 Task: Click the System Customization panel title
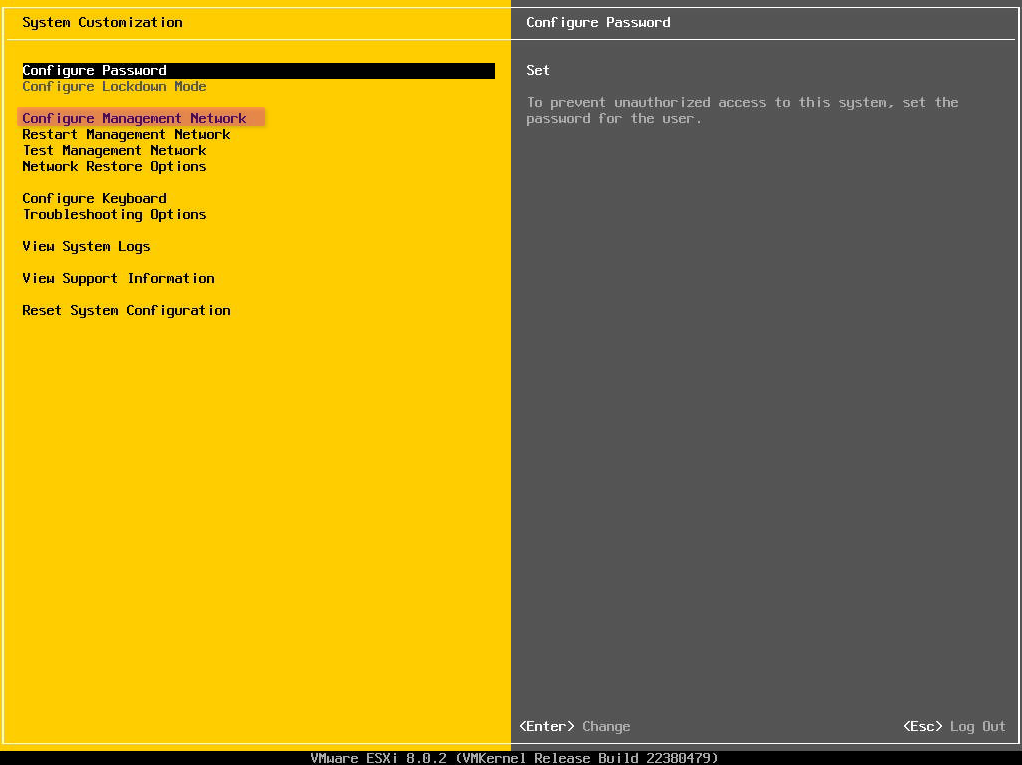click(x=102, y=22)
